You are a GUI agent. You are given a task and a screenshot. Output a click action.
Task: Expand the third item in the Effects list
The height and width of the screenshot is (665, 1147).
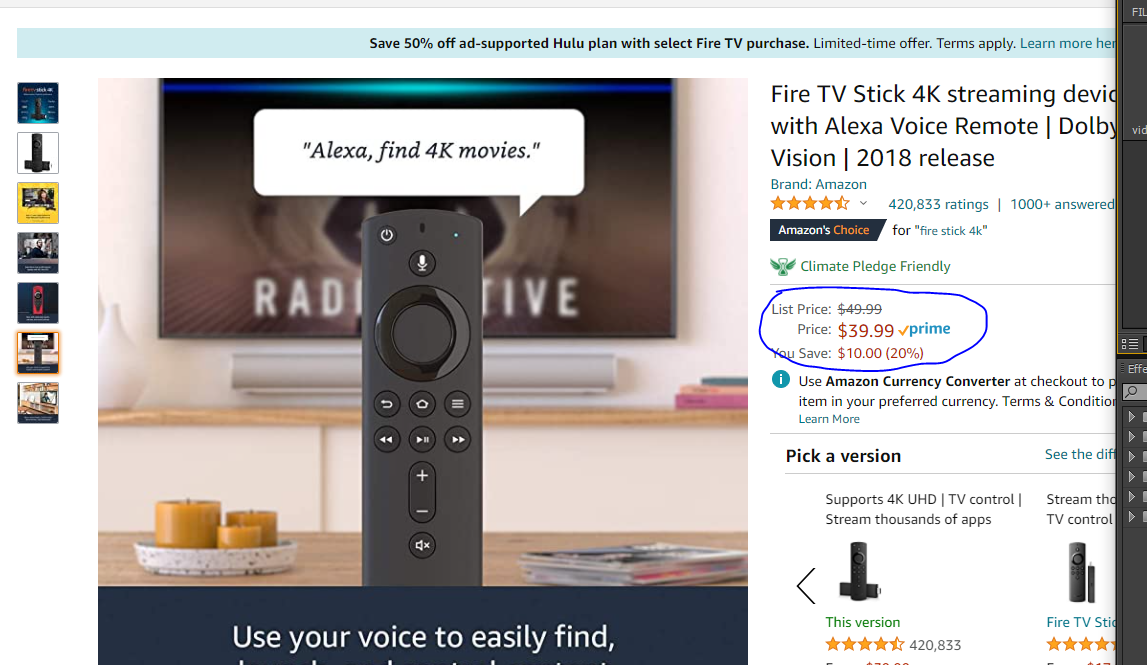point(1132,457)
